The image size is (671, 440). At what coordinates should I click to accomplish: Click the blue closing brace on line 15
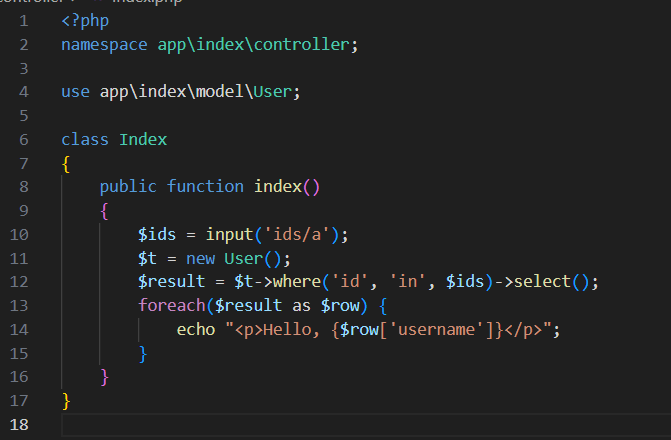point(143,354)
